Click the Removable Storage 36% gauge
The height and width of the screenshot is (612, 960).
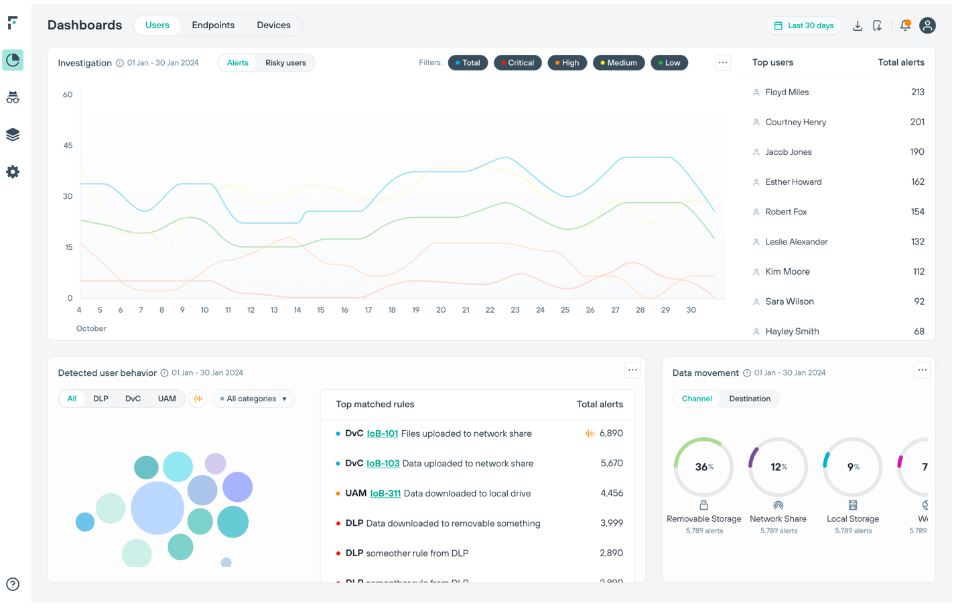pos(703,467)
